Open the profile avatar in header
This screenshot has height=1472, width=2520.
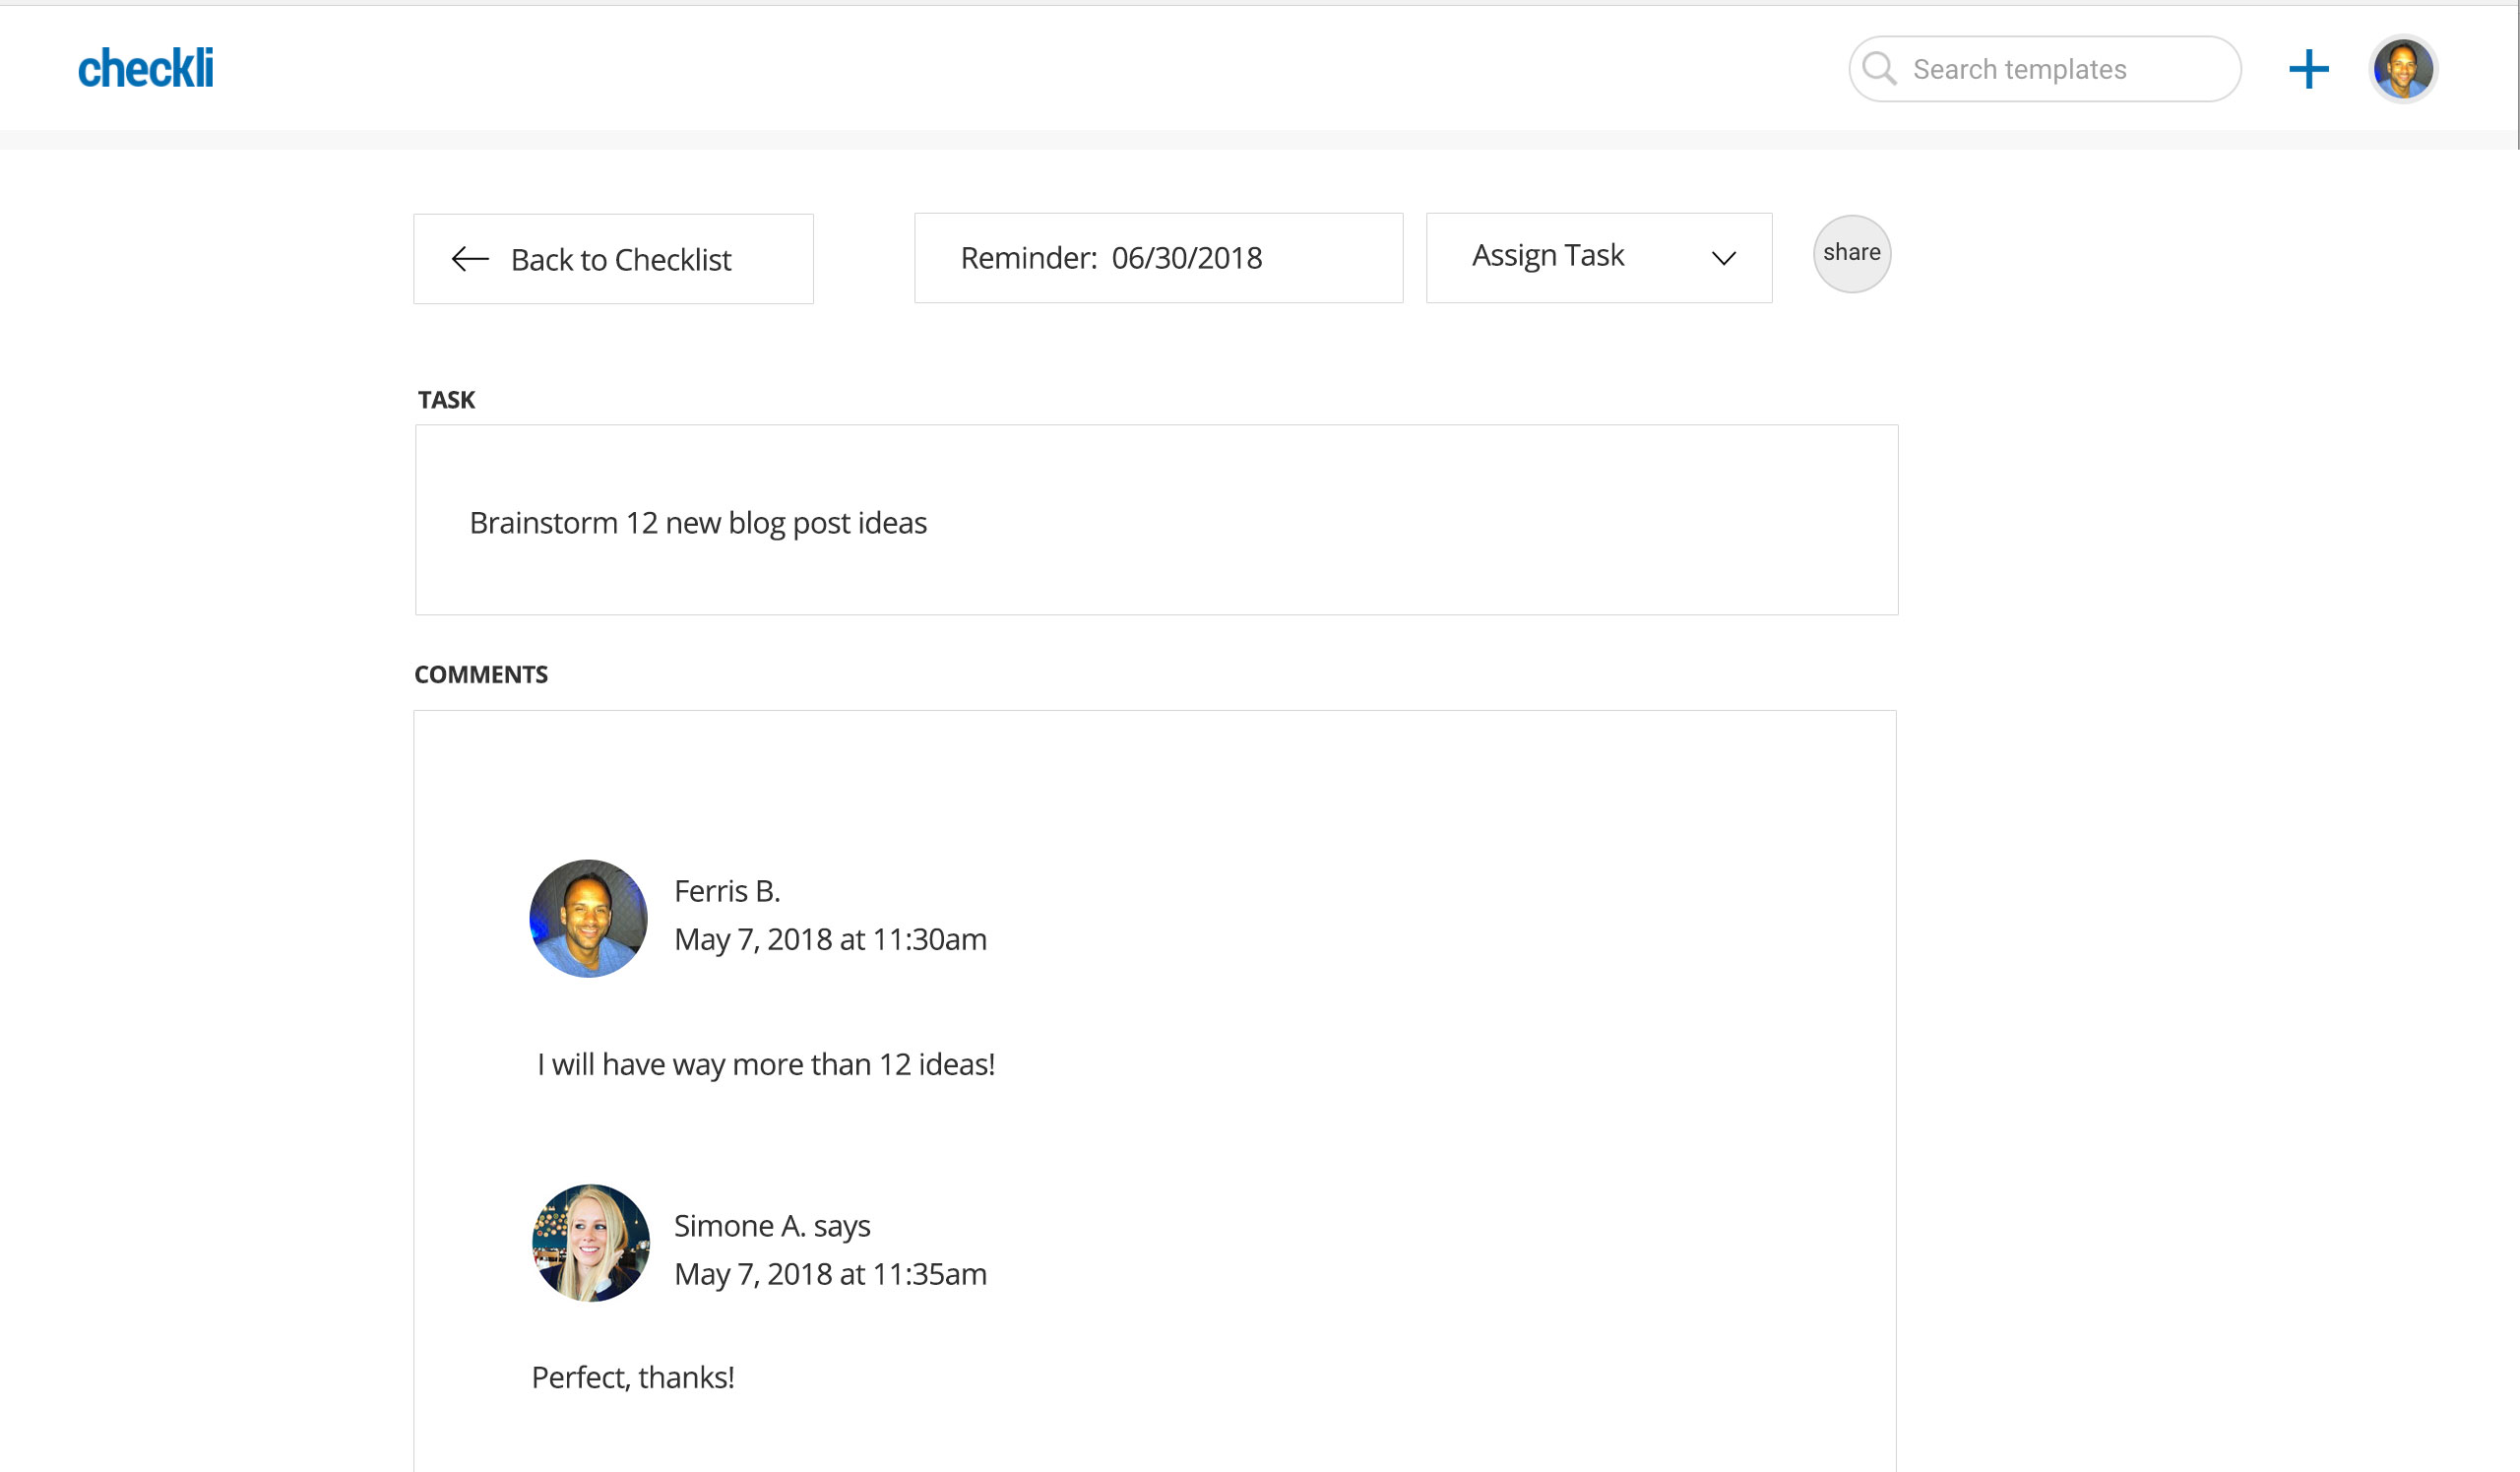[x=2402, y=69]
